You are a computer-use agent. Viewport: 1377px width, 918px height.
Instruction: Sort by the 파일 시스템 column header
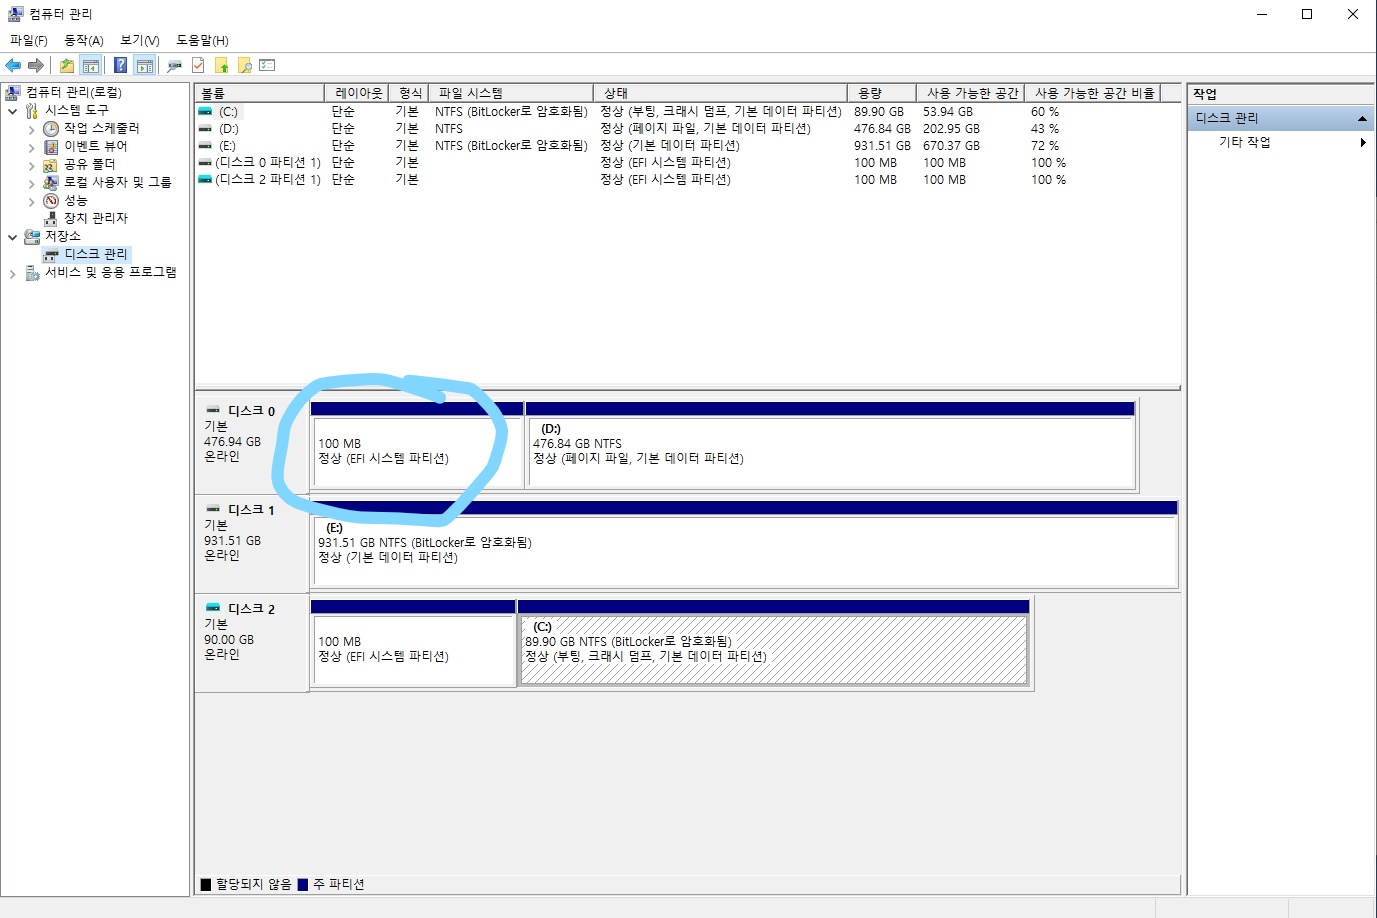(511, 93)
